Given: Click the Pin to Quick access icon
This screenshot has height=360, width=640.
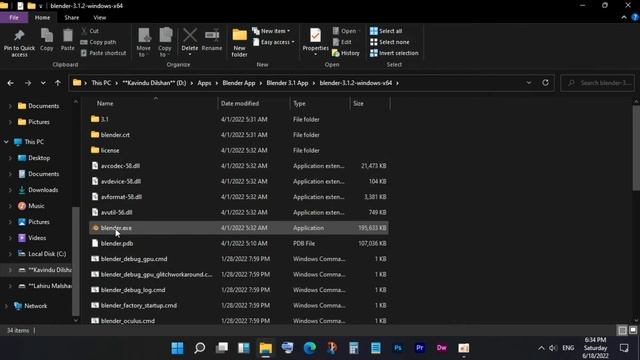Looking at the screenshot, I should click(x=19, y=42).
